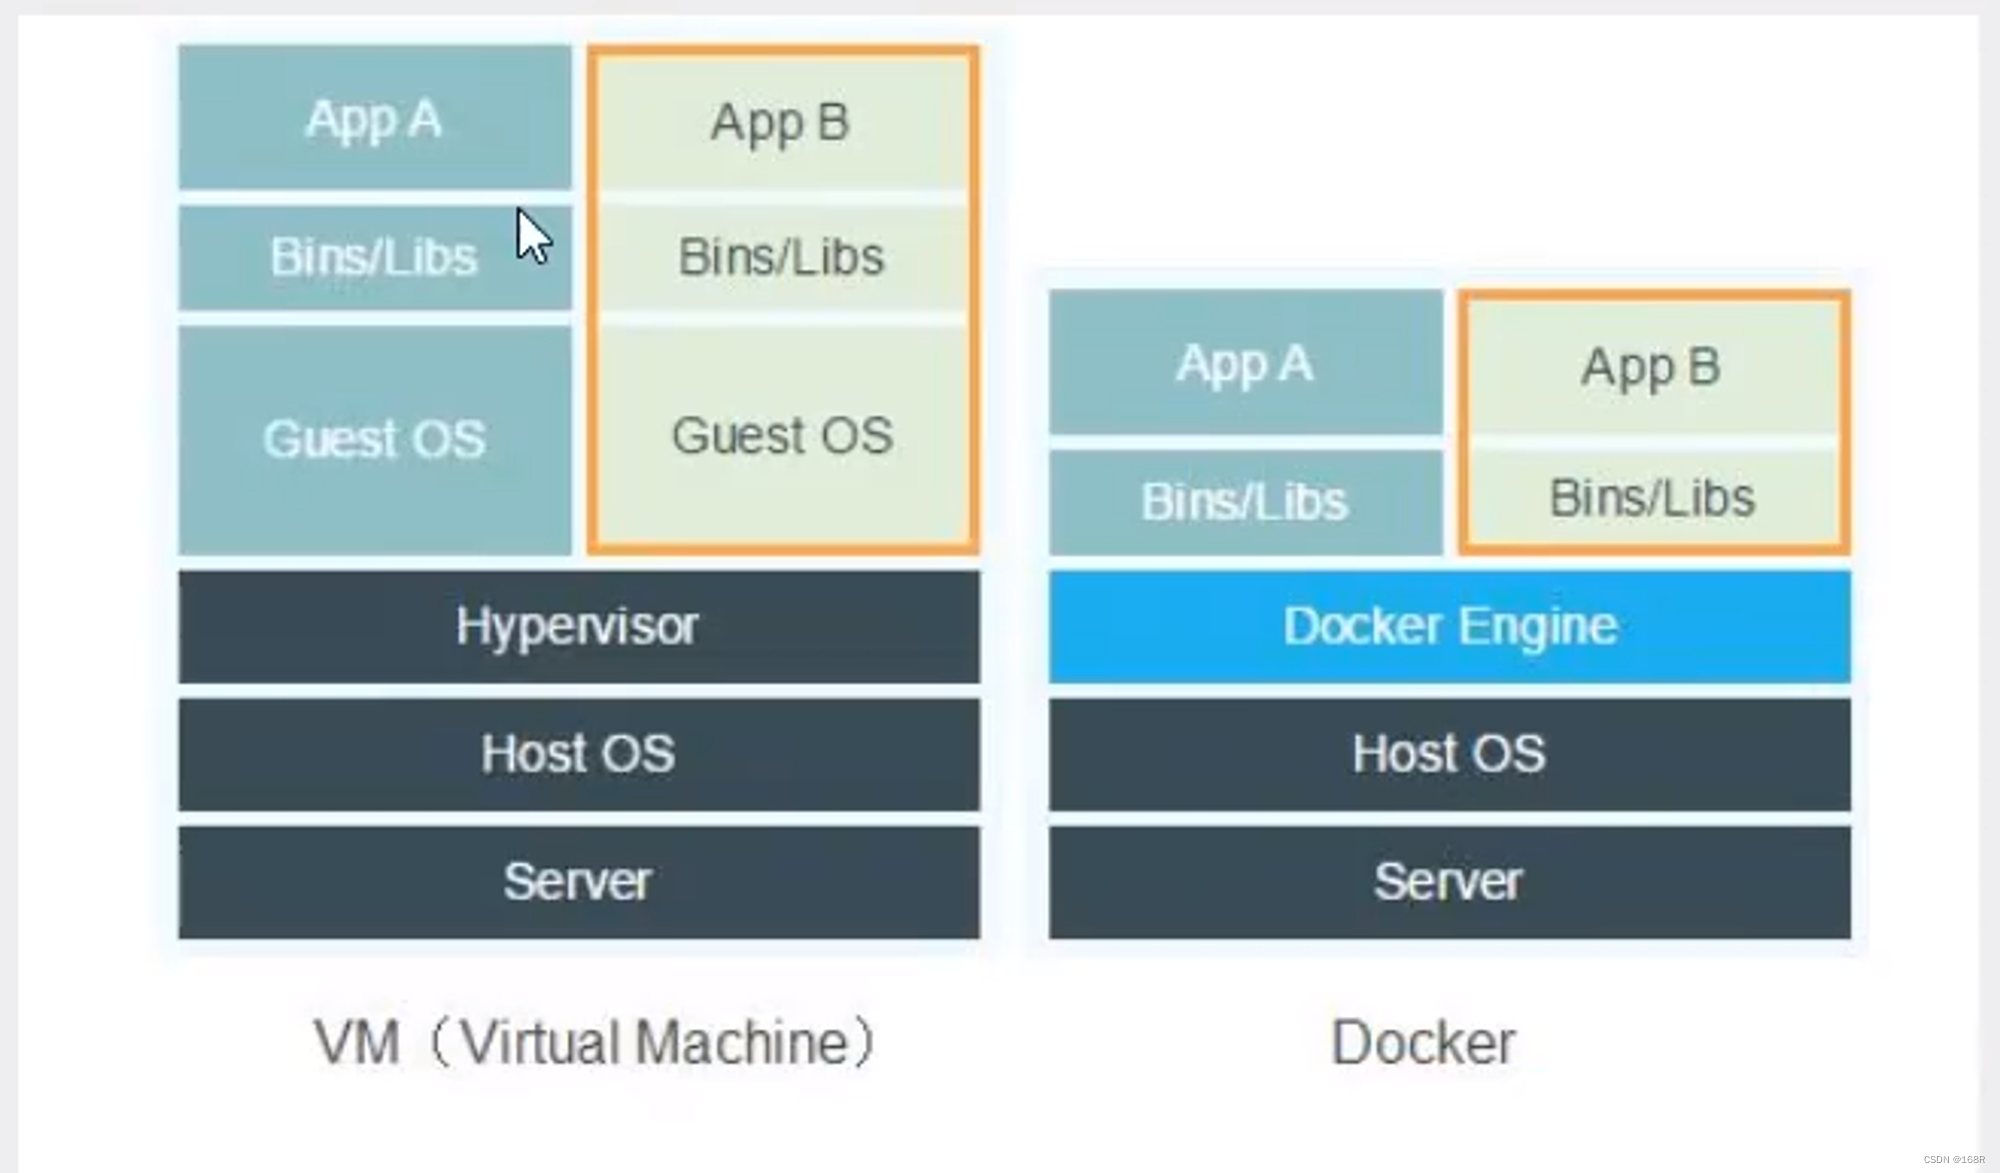This screenshot has width=2000, height=1173.
Task: Click App B block in Docker diagram
Action: [1651, 367]
